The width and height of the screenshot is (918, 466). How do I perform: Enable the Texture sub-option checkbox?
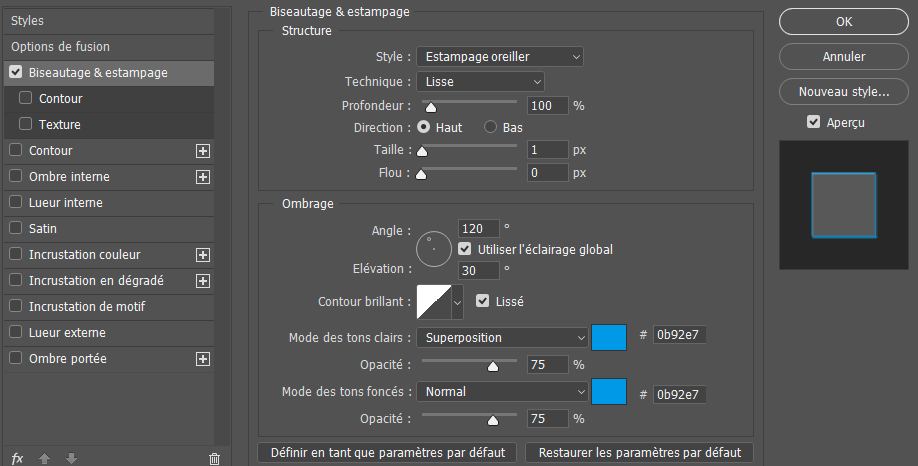(x=26, y=125)
